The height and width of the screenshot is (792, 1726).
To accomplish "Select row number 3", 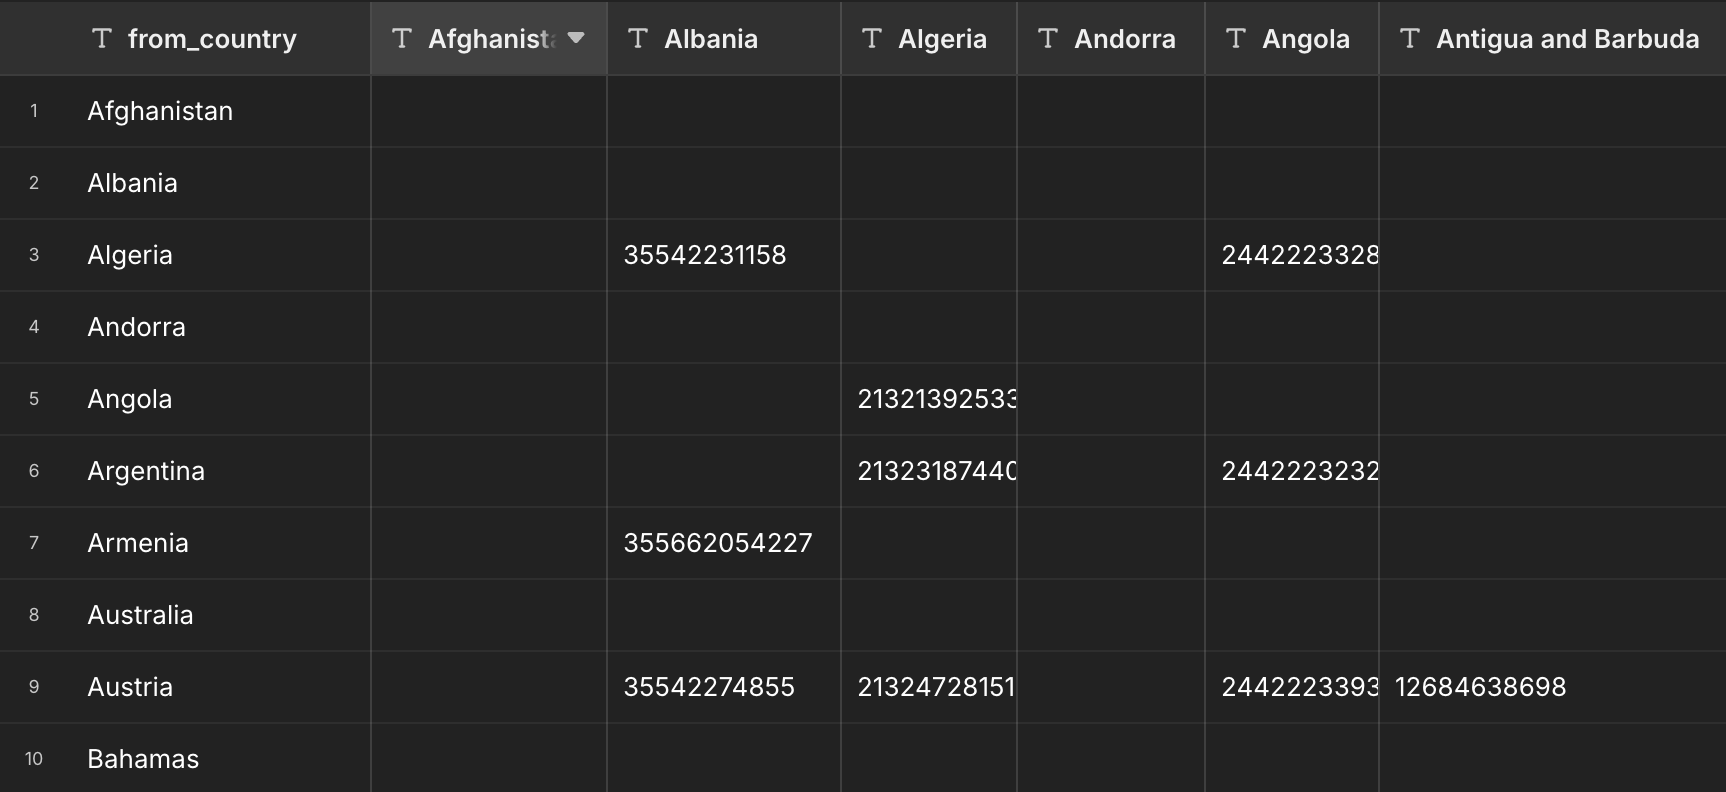I will pos(34,255).
